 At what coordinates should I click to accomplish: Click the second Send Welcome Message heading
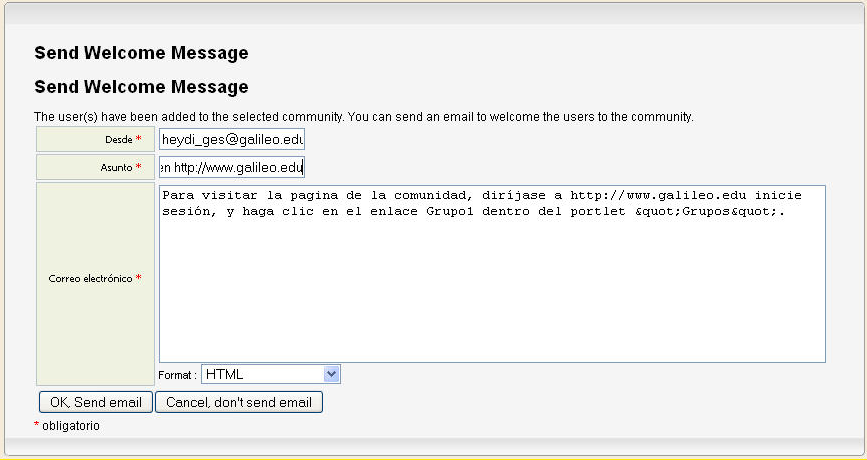pos(141,87)
